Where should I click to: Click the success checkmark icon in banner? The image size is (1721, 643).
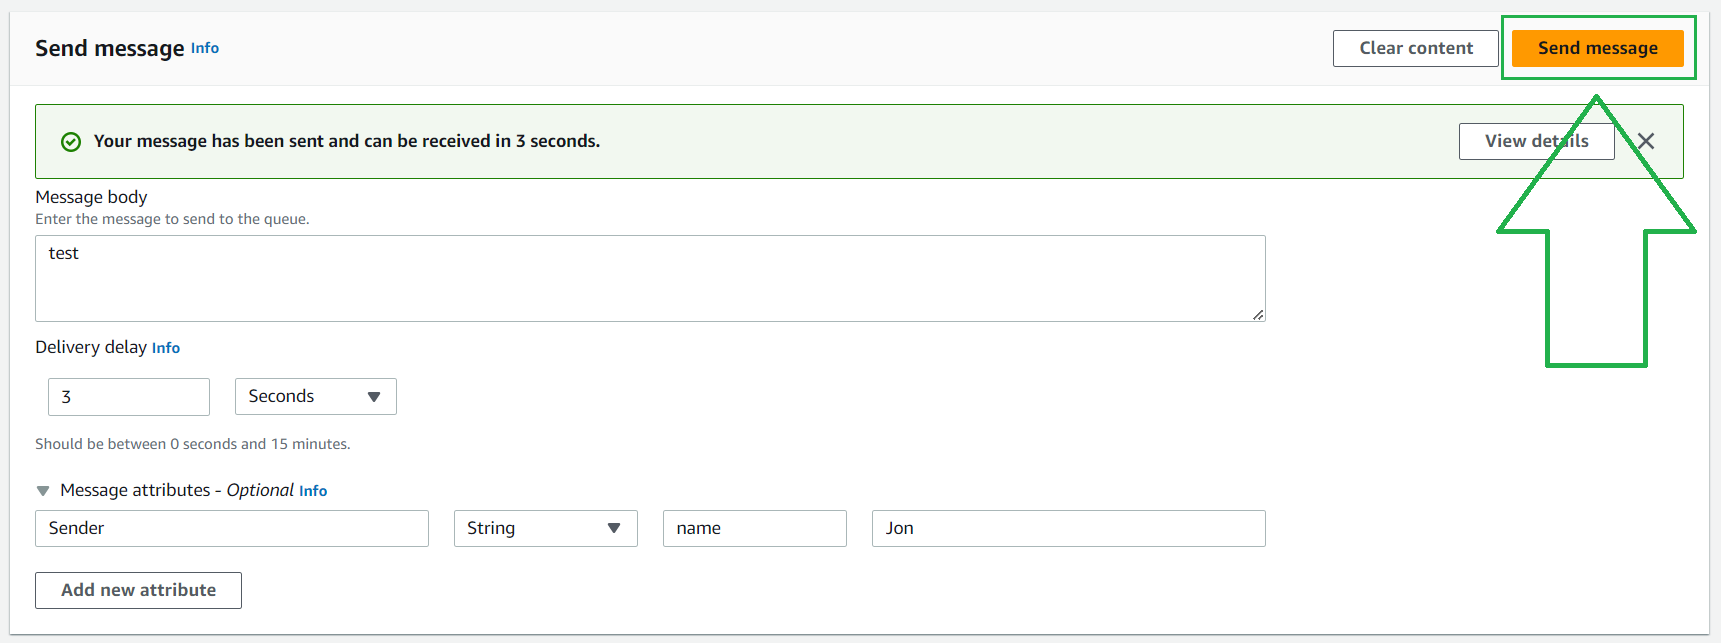tap(70, 141)
